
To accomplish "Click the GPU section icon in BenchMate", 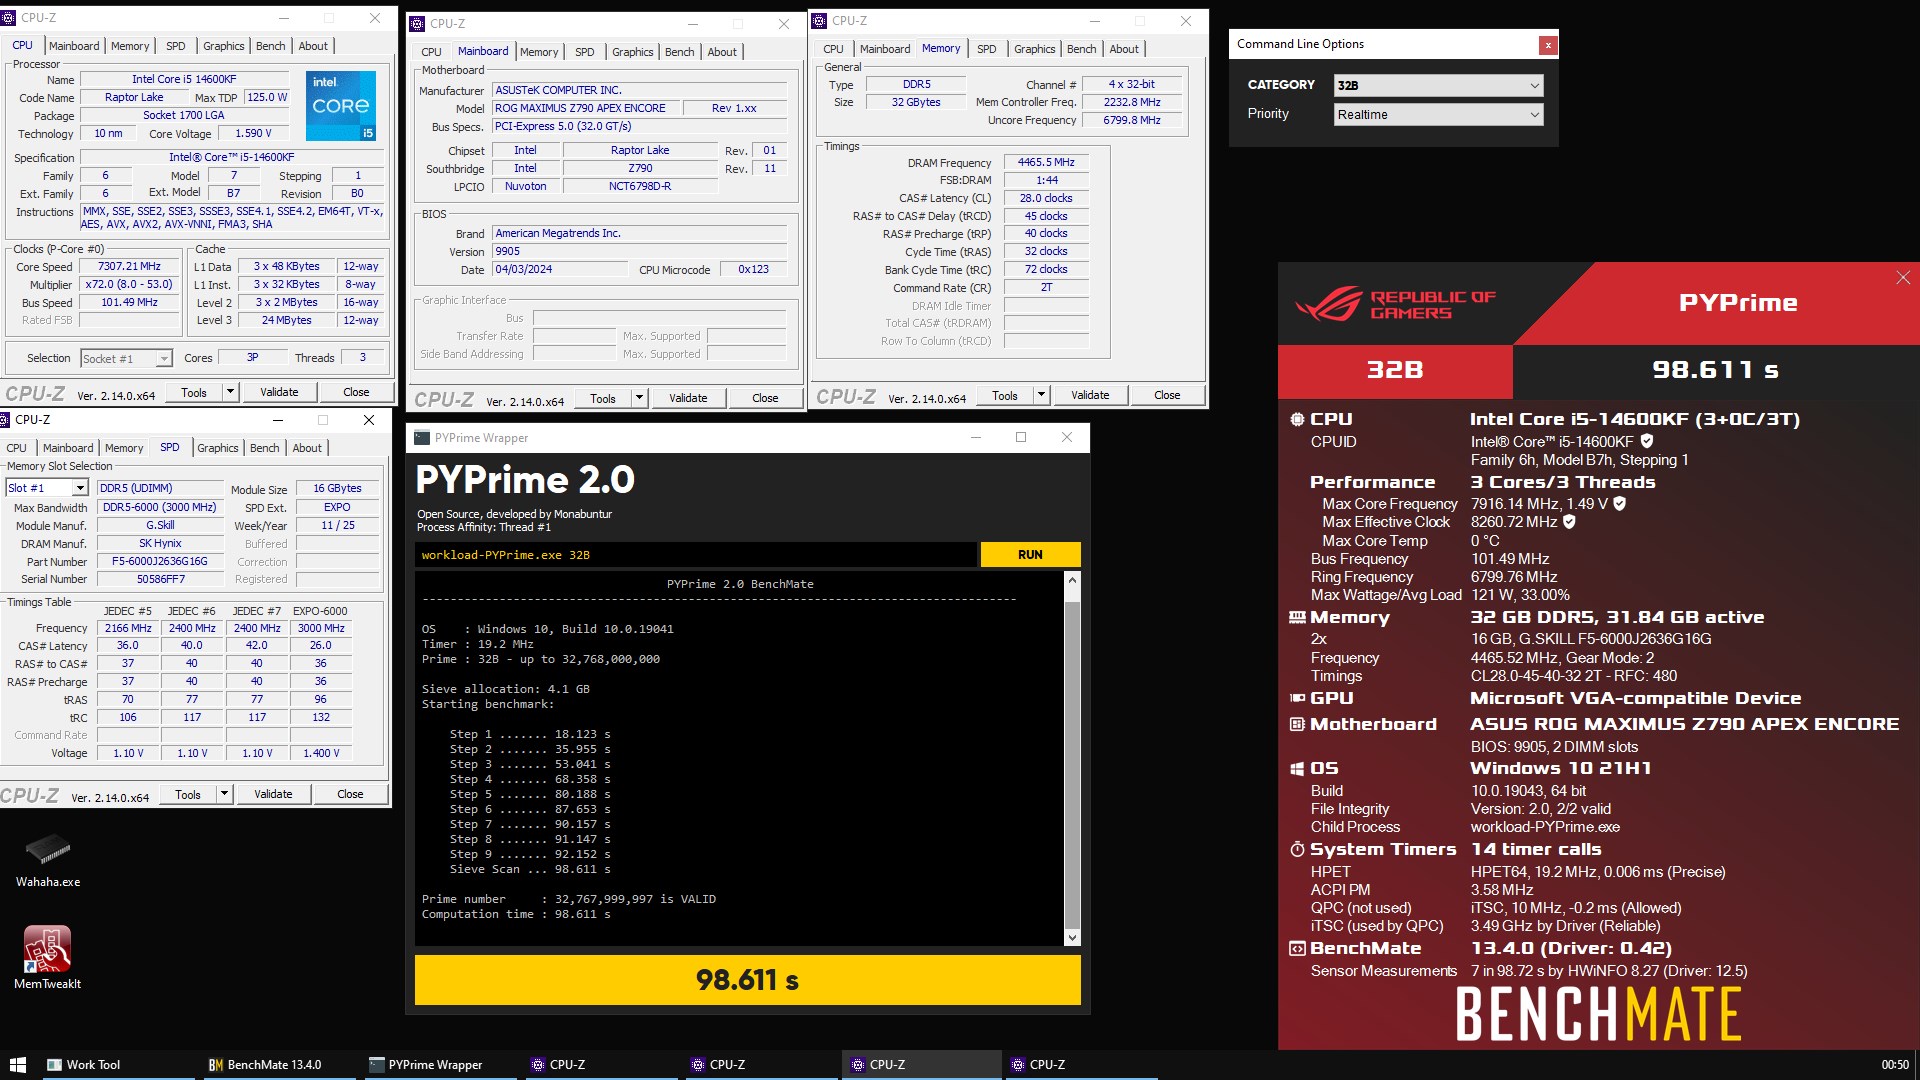I will (1297, 698).
